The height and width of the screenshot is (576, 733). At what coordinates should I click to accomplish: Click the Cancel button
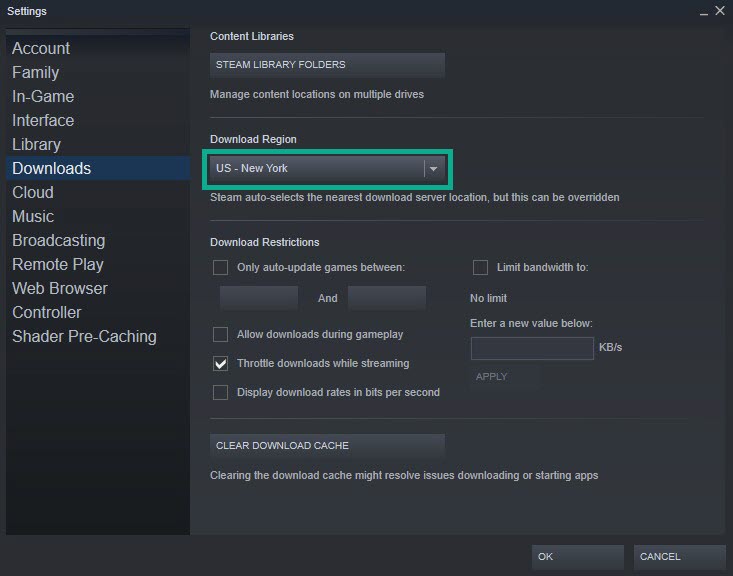tap(680, 557)
